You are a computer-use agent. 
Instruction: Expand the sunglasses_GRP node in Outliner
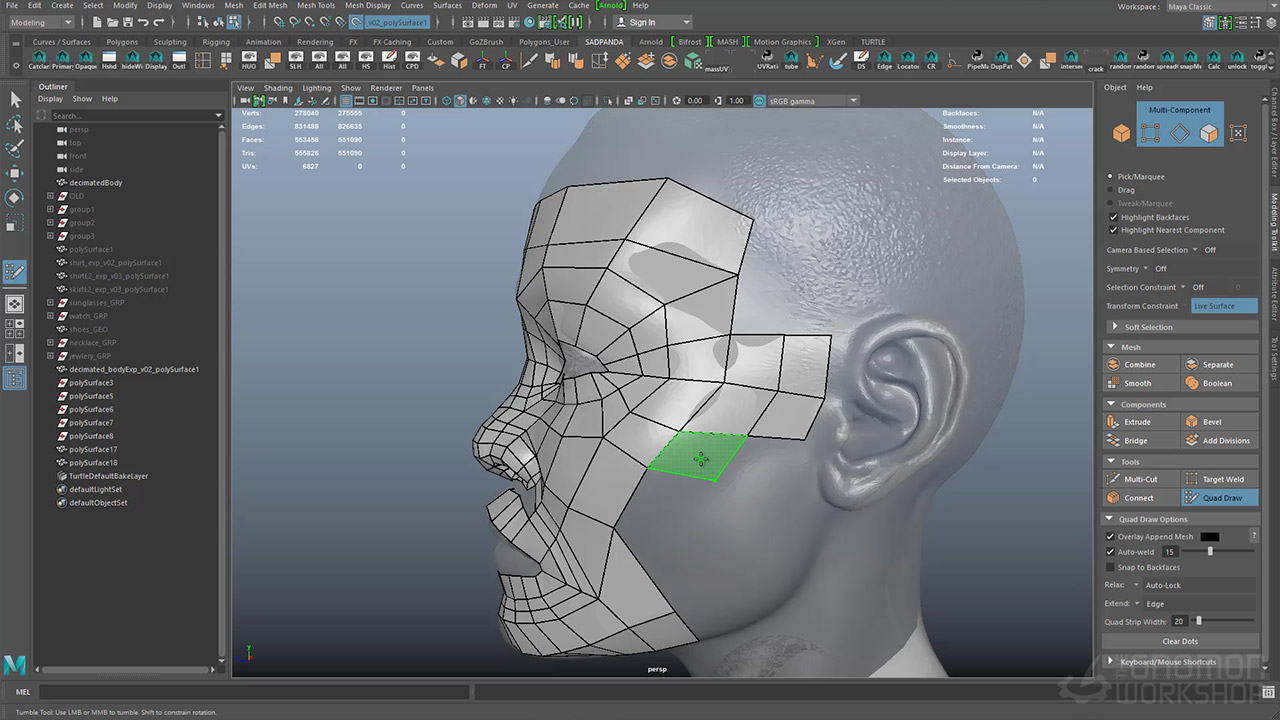tap(50, 302)
